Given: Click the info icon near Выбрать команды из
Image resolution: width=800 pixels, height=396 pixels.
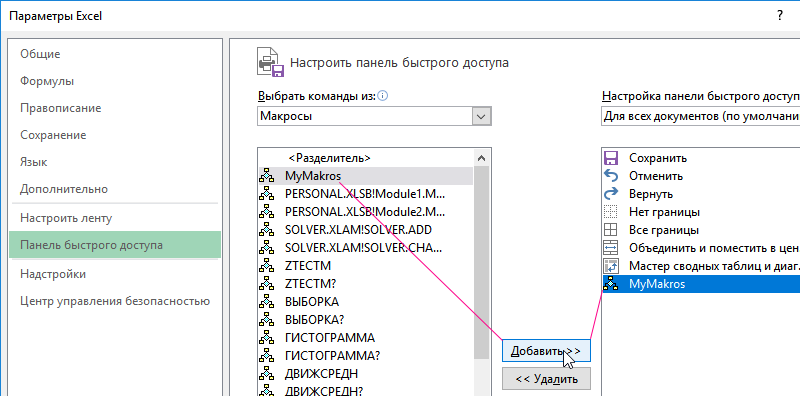Looking at the screenshot, I should pyautogui.click(x=383, y=95).
